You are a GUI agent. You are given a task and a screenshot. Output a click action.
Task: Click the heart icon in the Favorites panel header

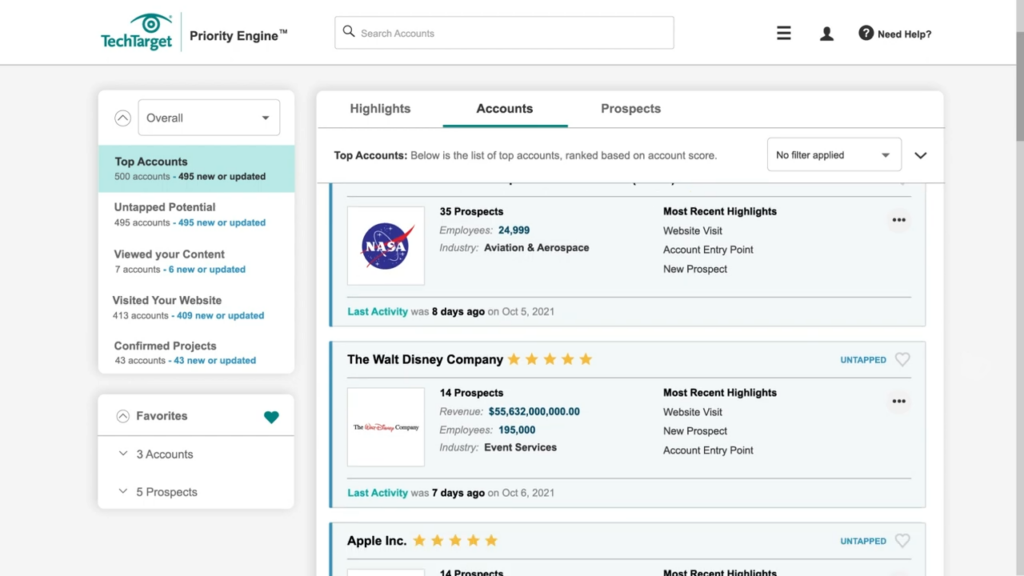click(271, 416)
